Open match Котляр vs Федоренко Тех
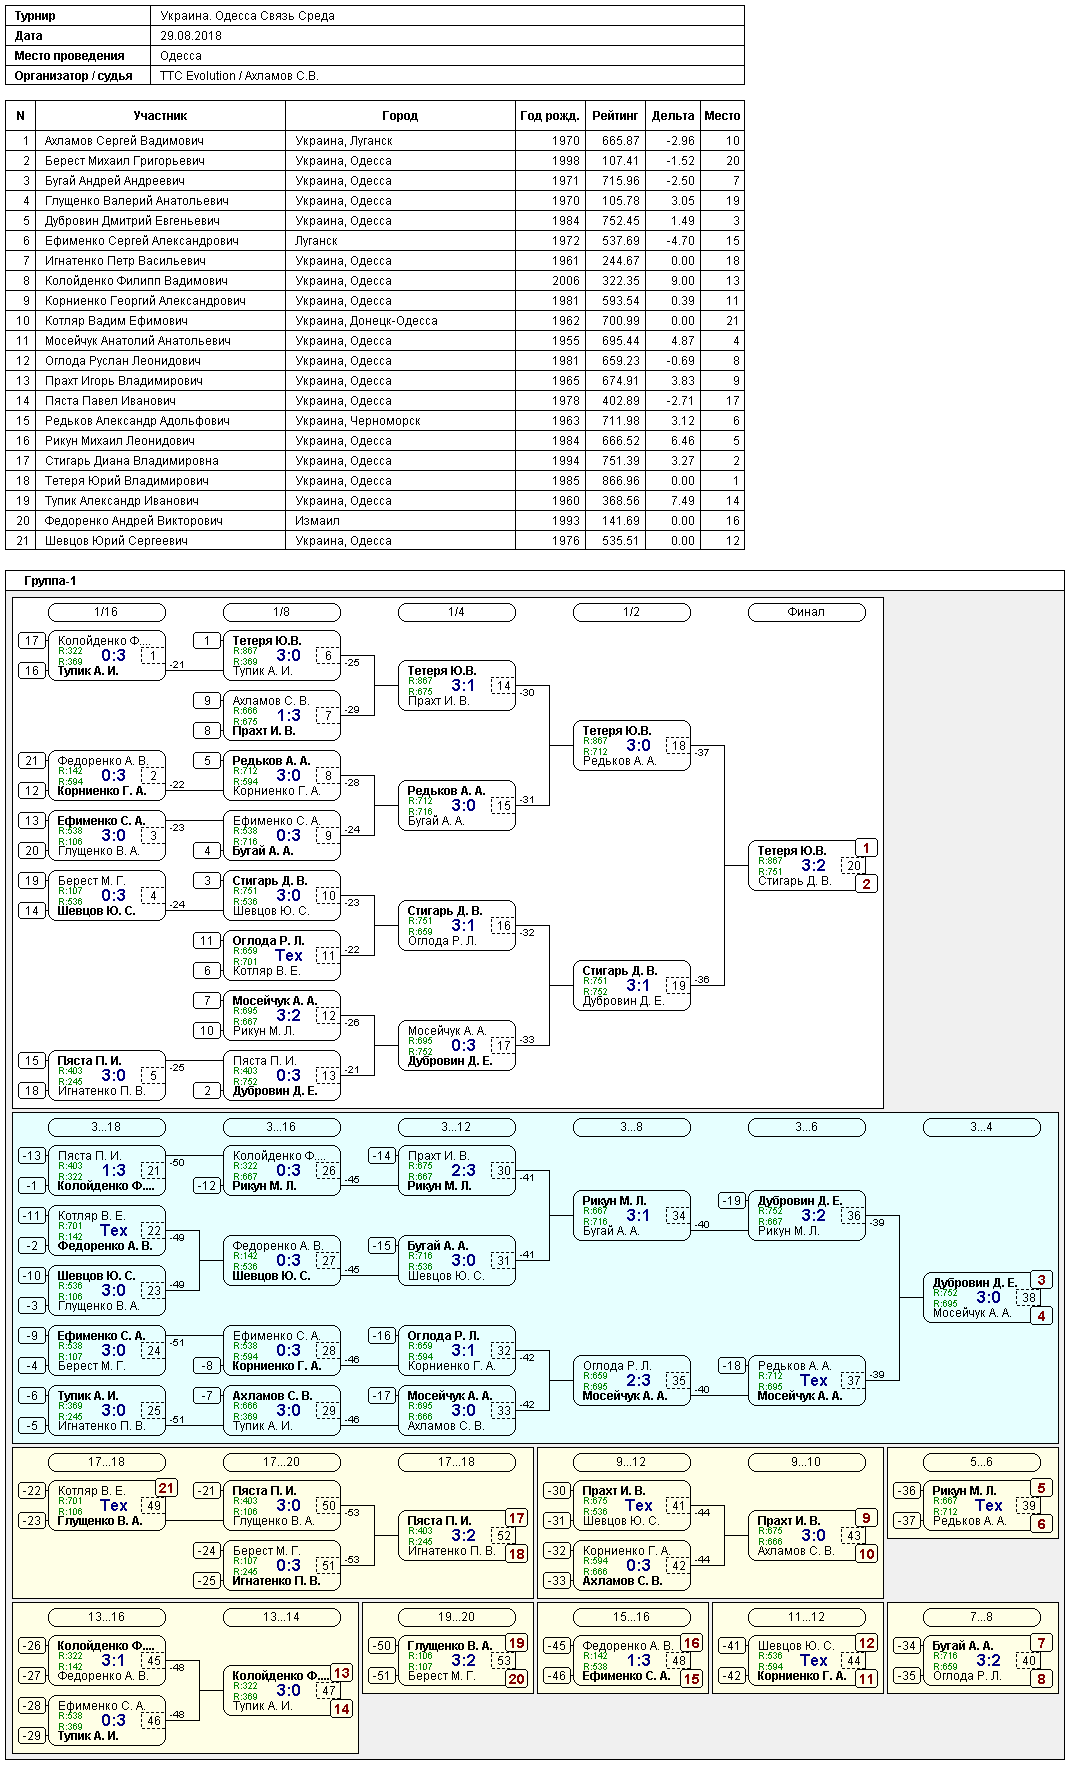Screen dimensions: 1070x1765 [106, 1231]
